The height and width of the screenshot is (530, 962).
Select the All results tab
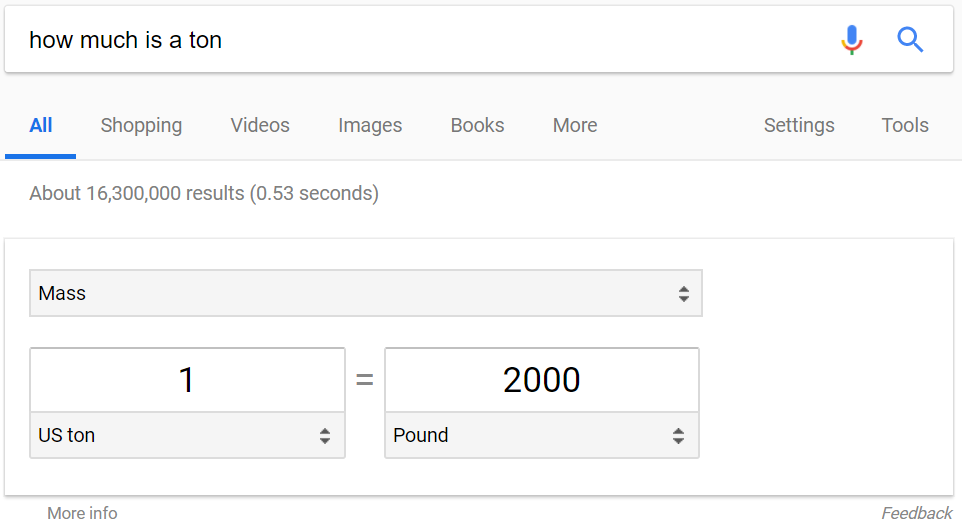40,125
